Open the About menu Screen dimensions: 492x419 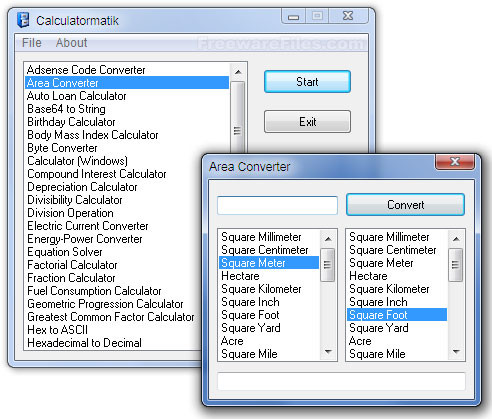coord(71,43)
